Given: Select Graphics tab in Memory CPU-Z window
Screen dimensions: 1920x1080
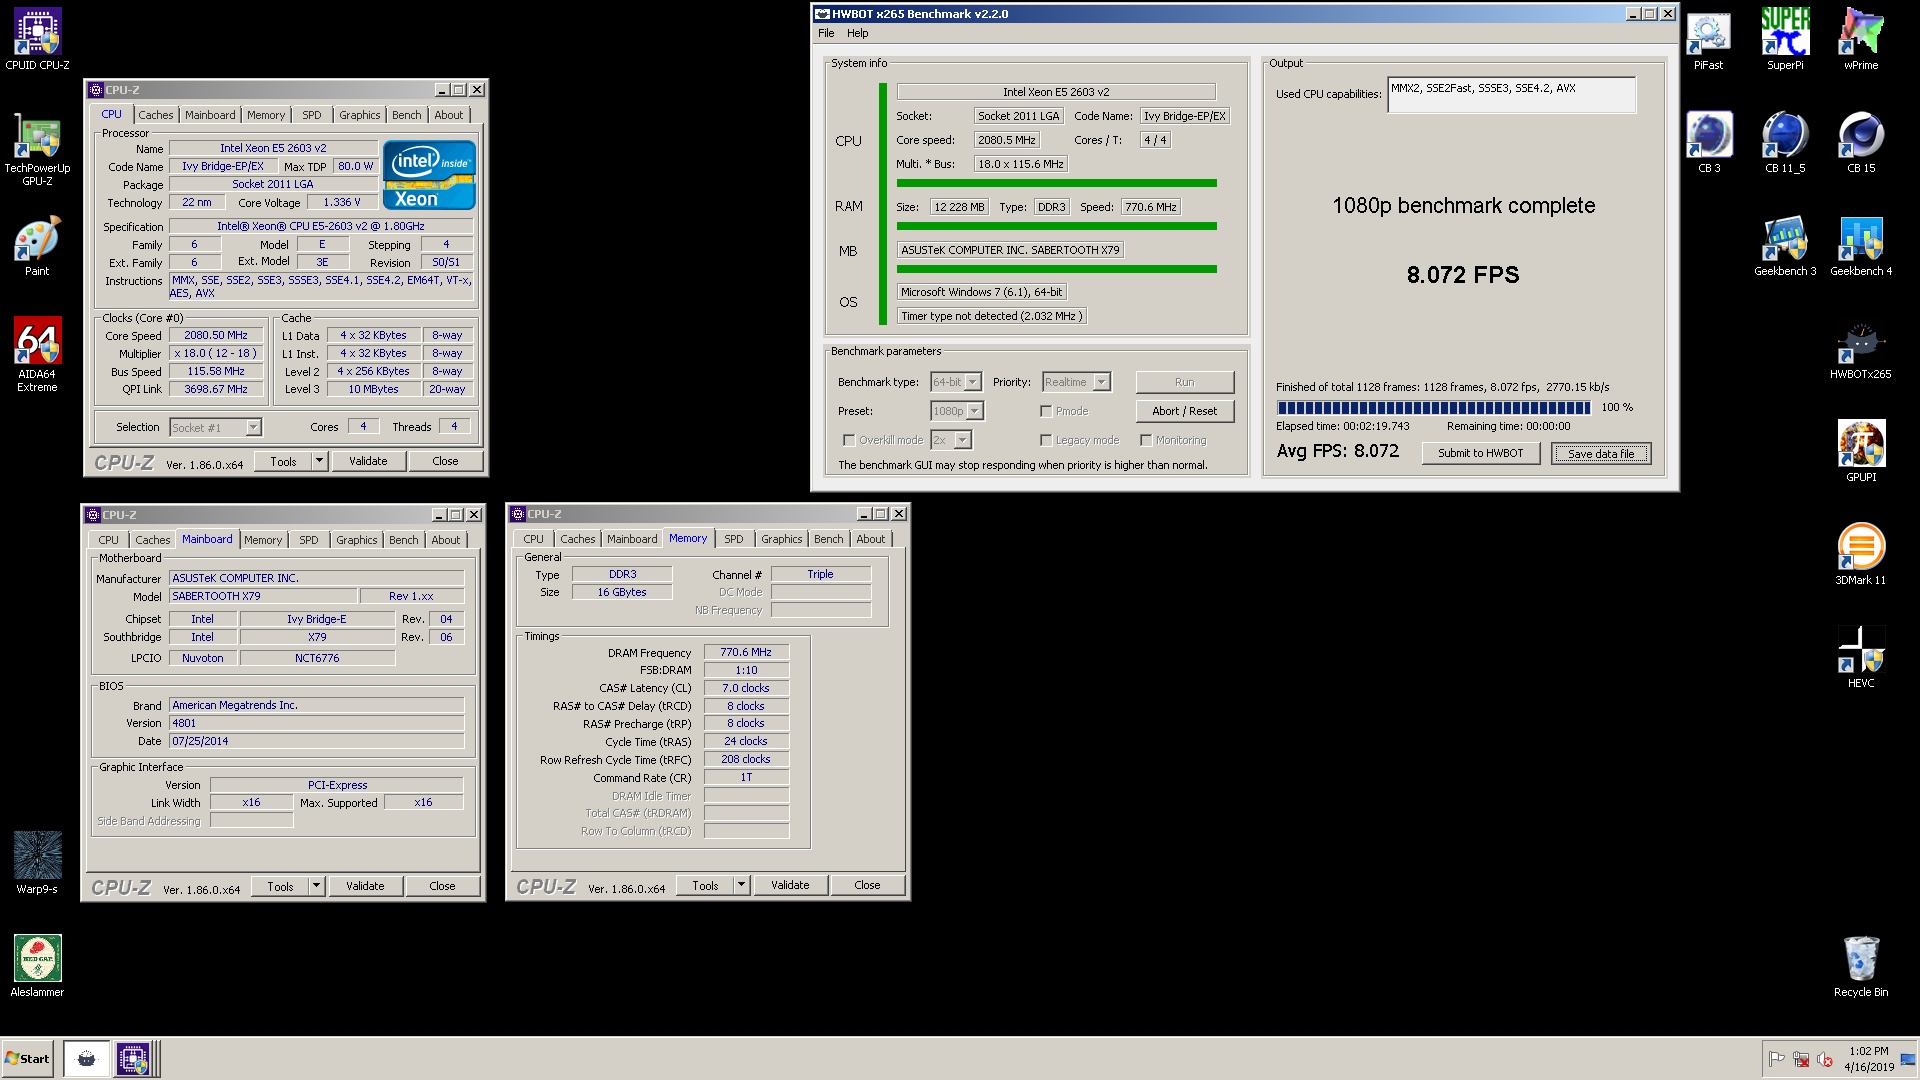Looking at the screenshot, I should [x=781, y=539].
